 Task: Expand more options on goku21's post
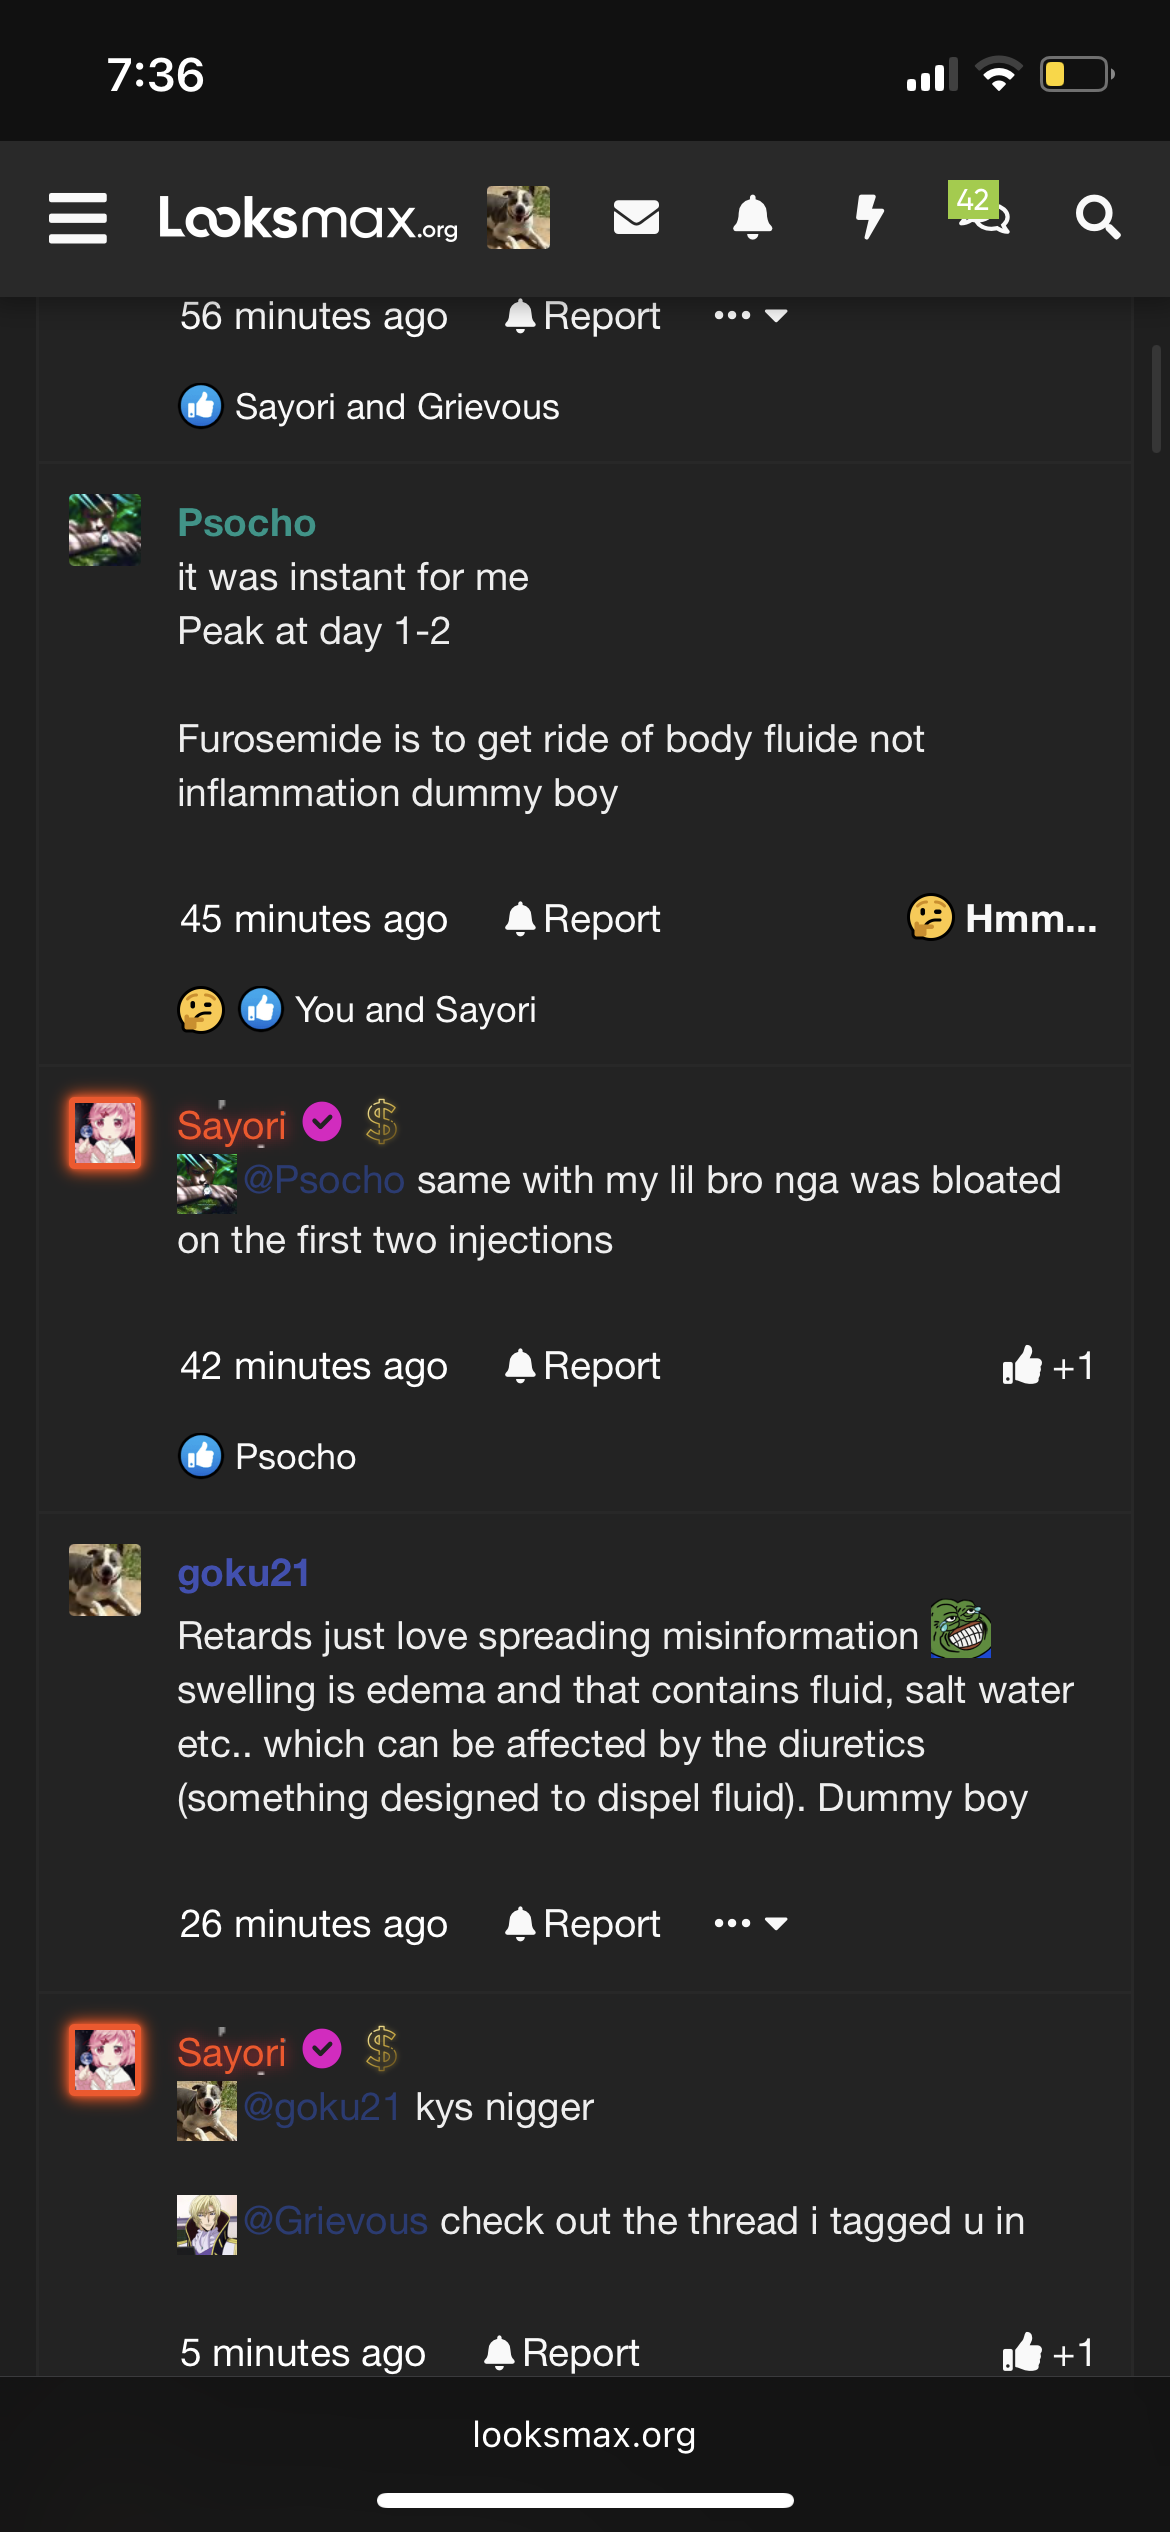click(x=750, y=1923)
